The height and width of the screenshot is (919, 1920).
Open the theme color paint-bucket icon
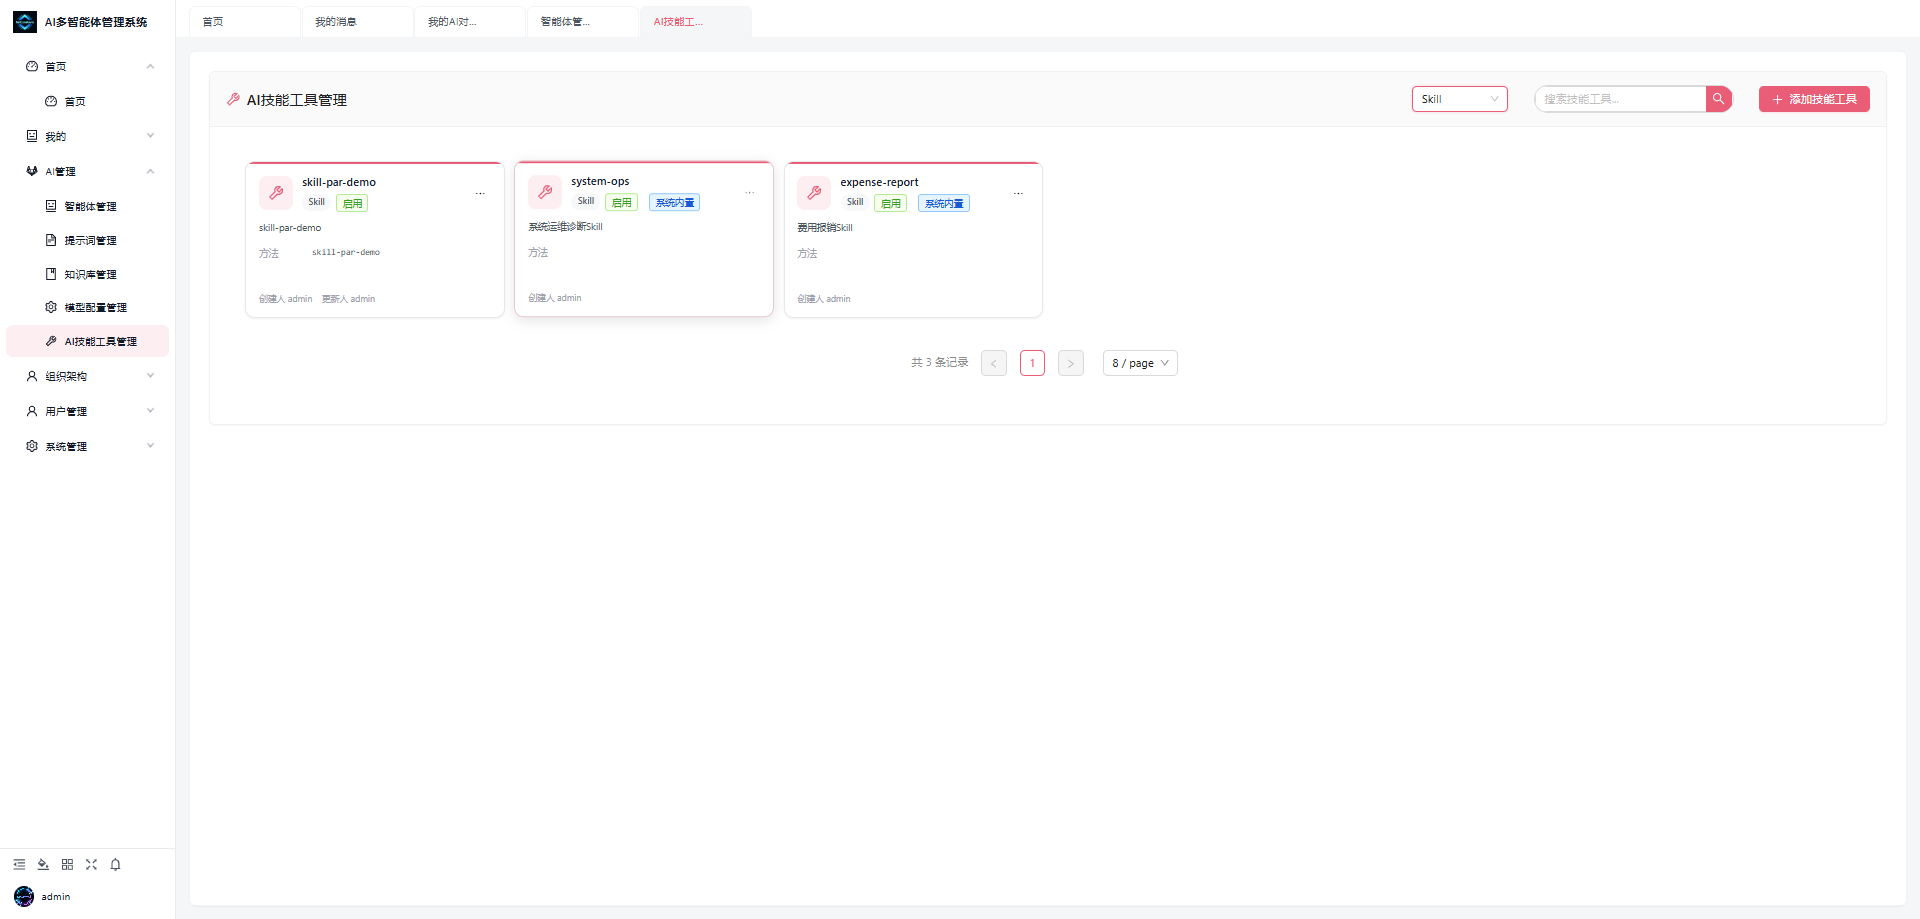coord(43,864)
